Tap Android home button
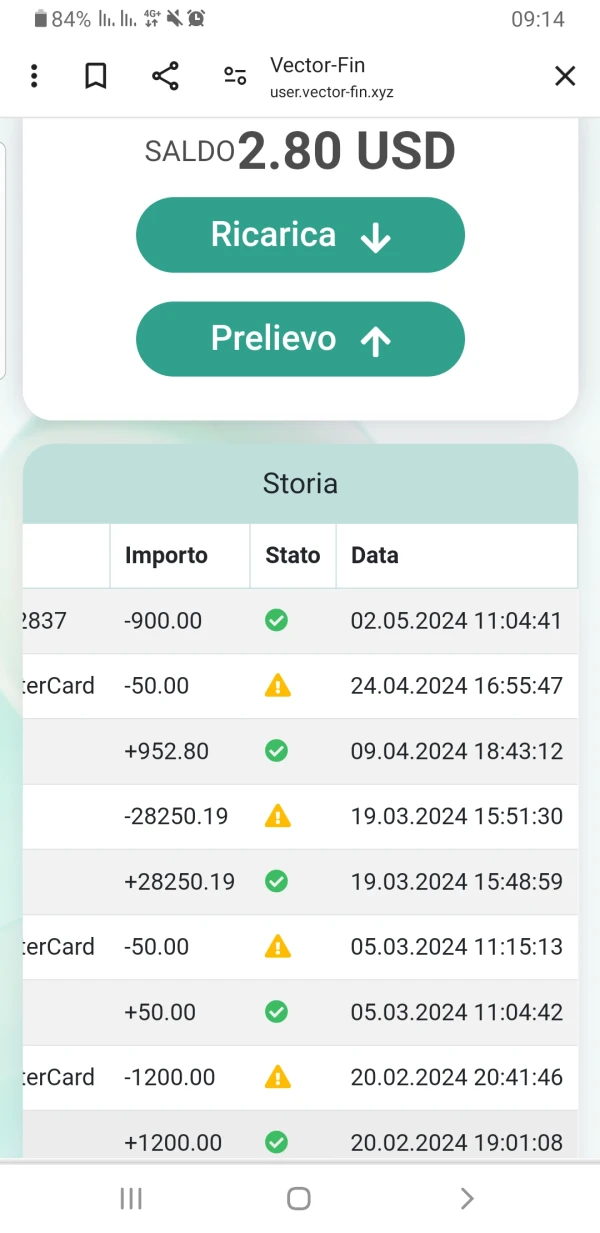The height and width of the screenshot is (1233, 600). point(299,1199)
